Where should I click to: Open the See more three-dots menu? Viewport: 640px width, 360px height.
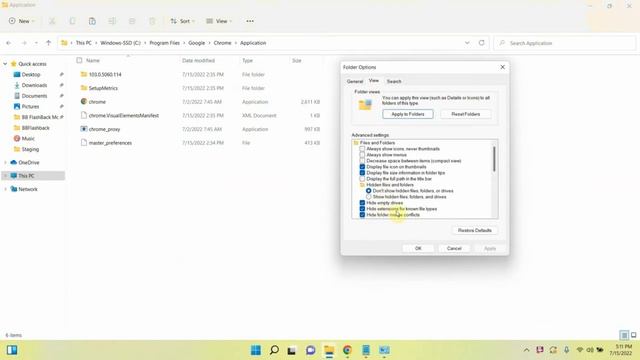click(250, 21)
